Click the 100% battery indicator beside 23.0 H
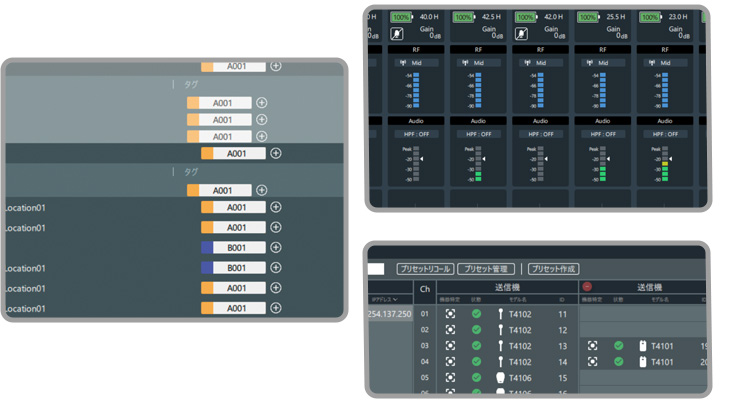Viewport: 734px width, 400px height. click(x=650, y=17)
